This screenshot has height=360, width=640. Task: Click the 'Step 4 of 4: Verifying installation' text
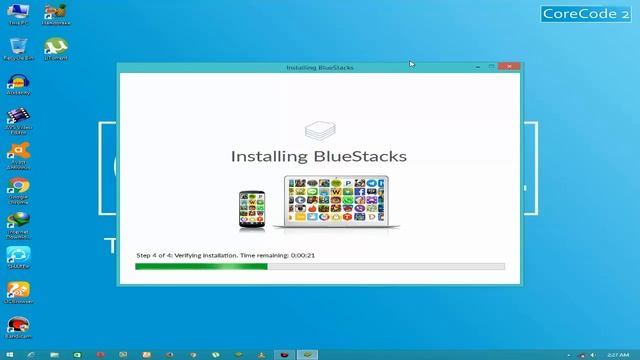click(187, 256)
